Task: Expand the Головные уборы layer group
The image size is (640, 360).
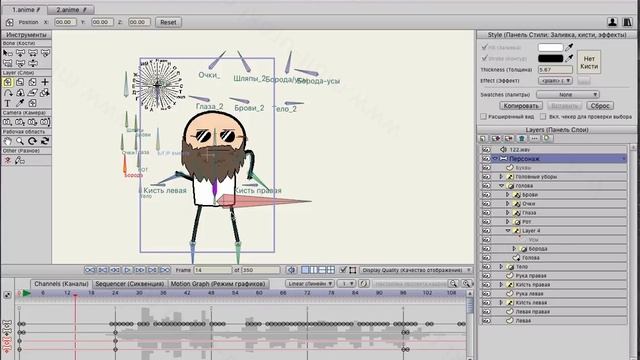Action: coord(501,177)
